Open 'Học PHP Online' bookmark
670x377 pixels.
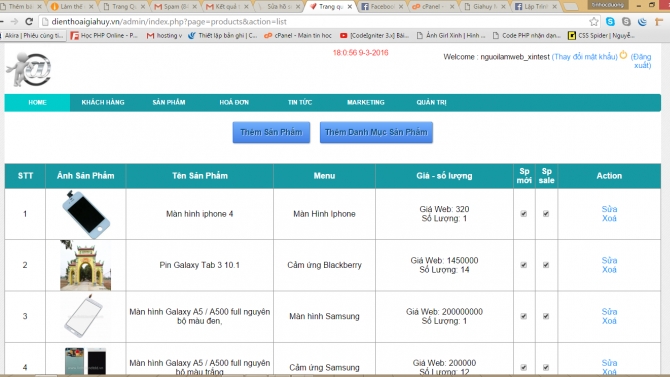tap(104, 35)
